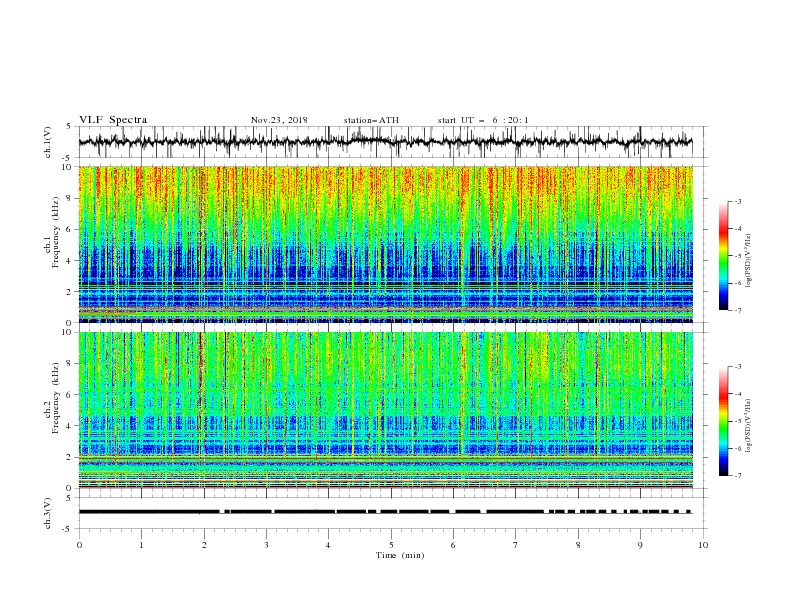Select the date text "Nov.23, 2018"
The height and width of the screenshot is (612, 792).
click(279, 120)
